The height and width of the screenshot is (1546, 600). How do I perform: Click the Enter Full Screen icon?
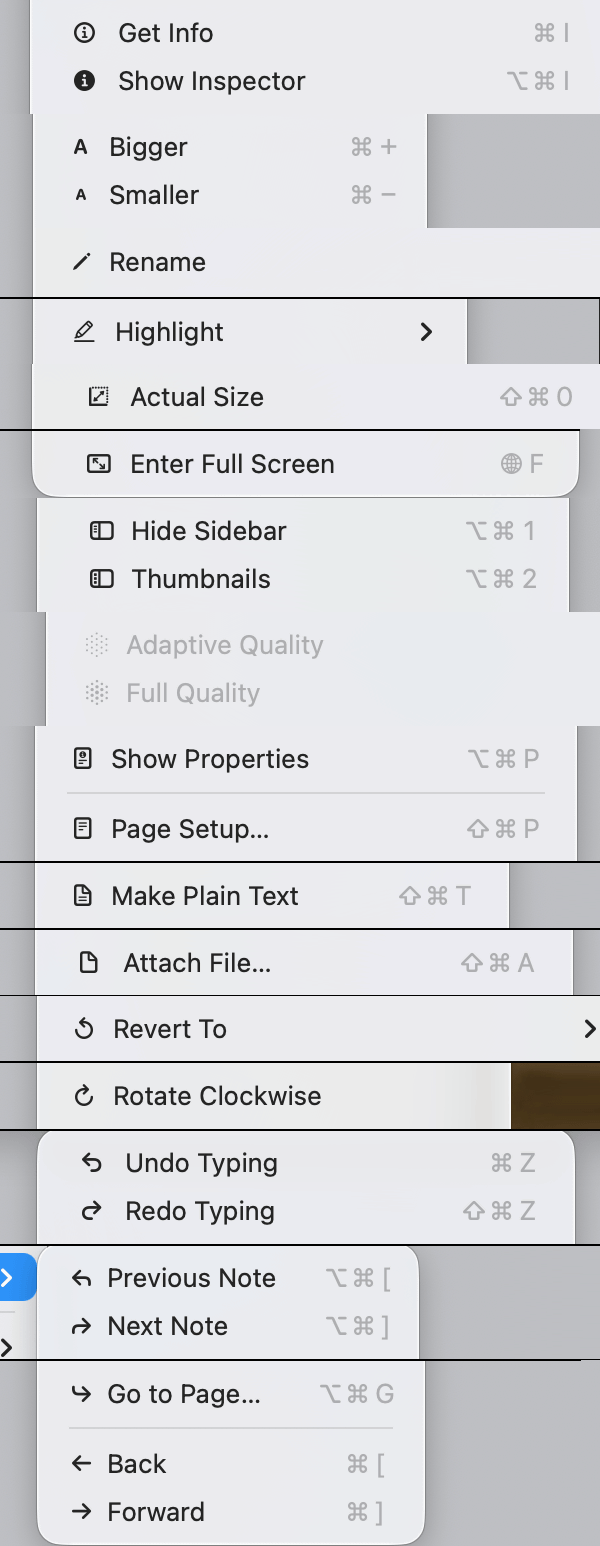(98, 464)
